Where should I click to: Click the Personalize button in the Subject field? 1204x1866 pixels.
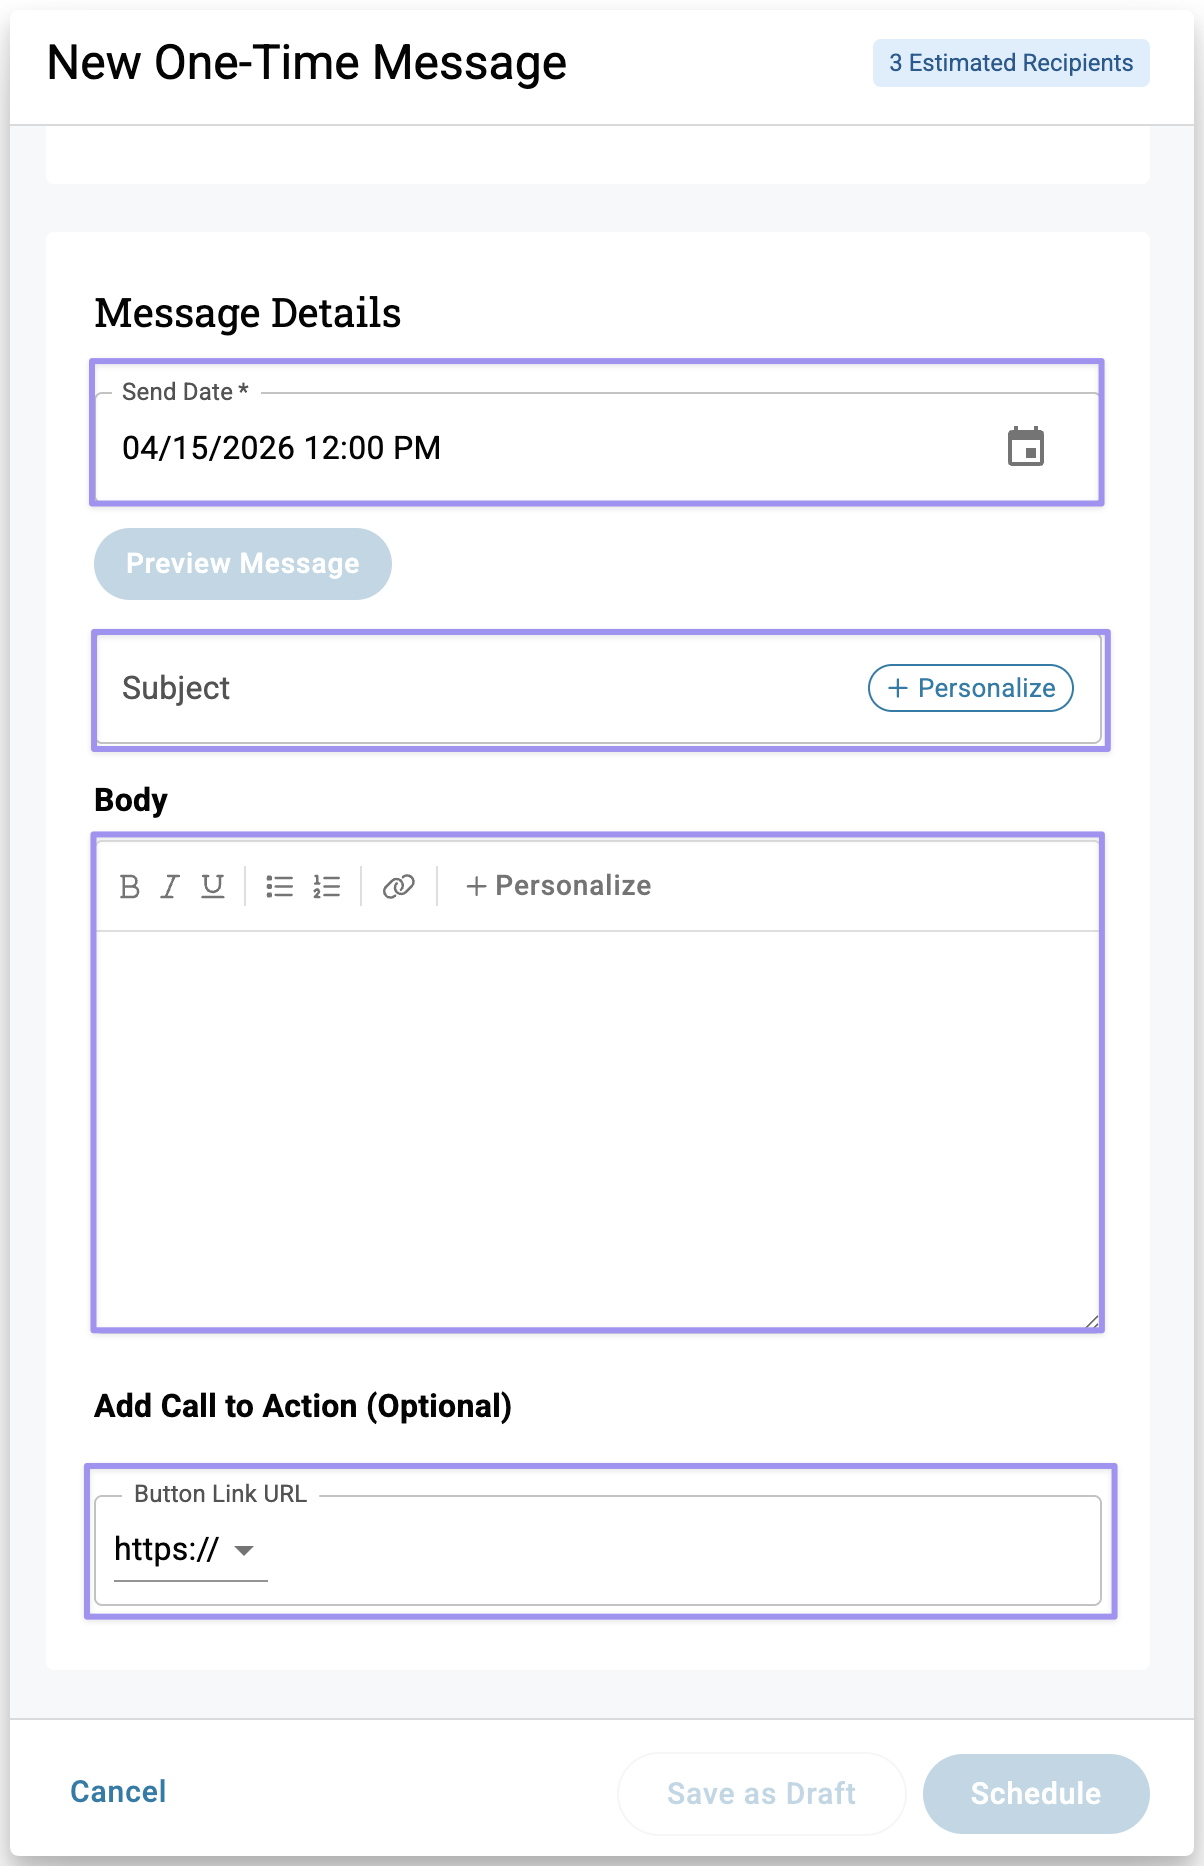(970, 688)
